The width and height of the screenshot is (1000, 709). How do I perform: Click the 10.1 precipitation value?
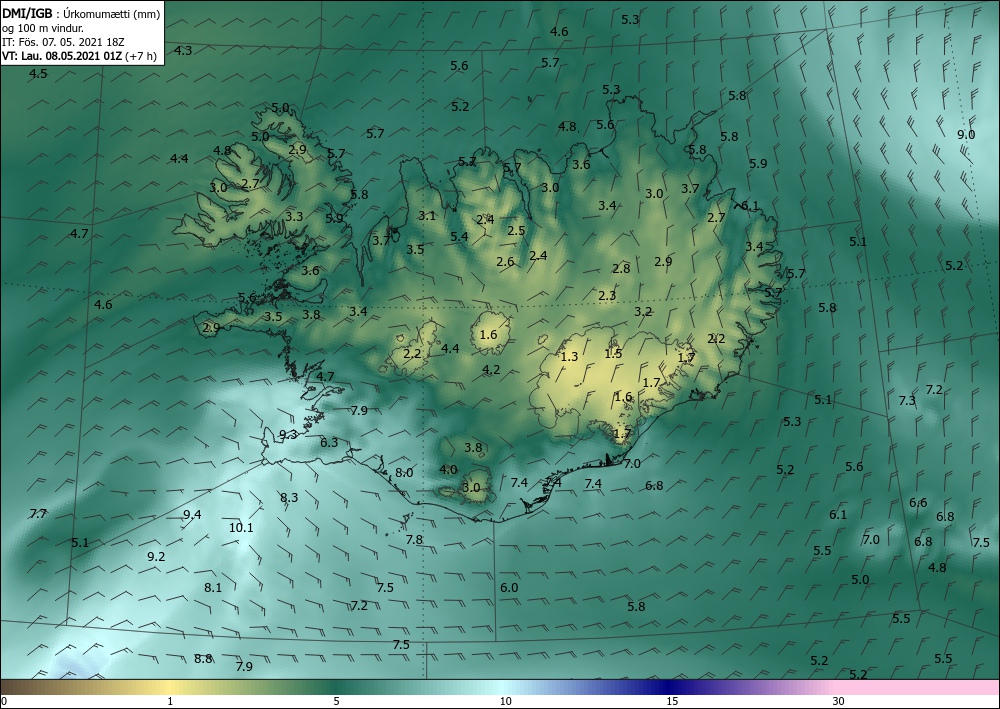(241, 528)
